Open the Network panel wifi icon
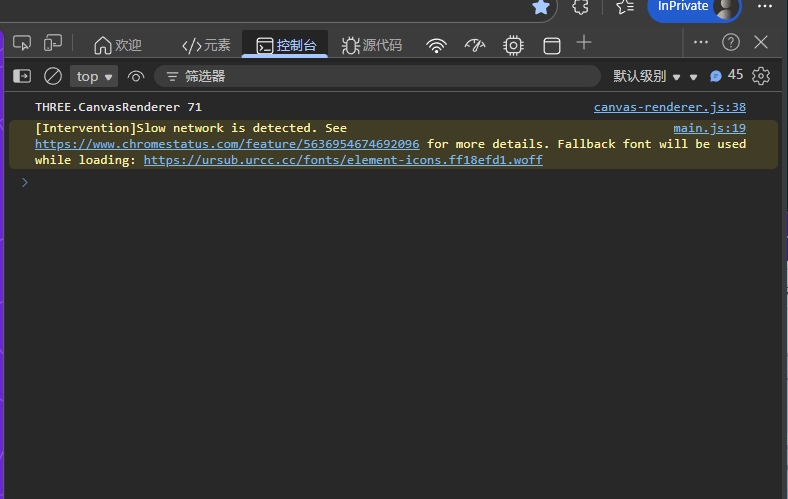 (436, 45)
